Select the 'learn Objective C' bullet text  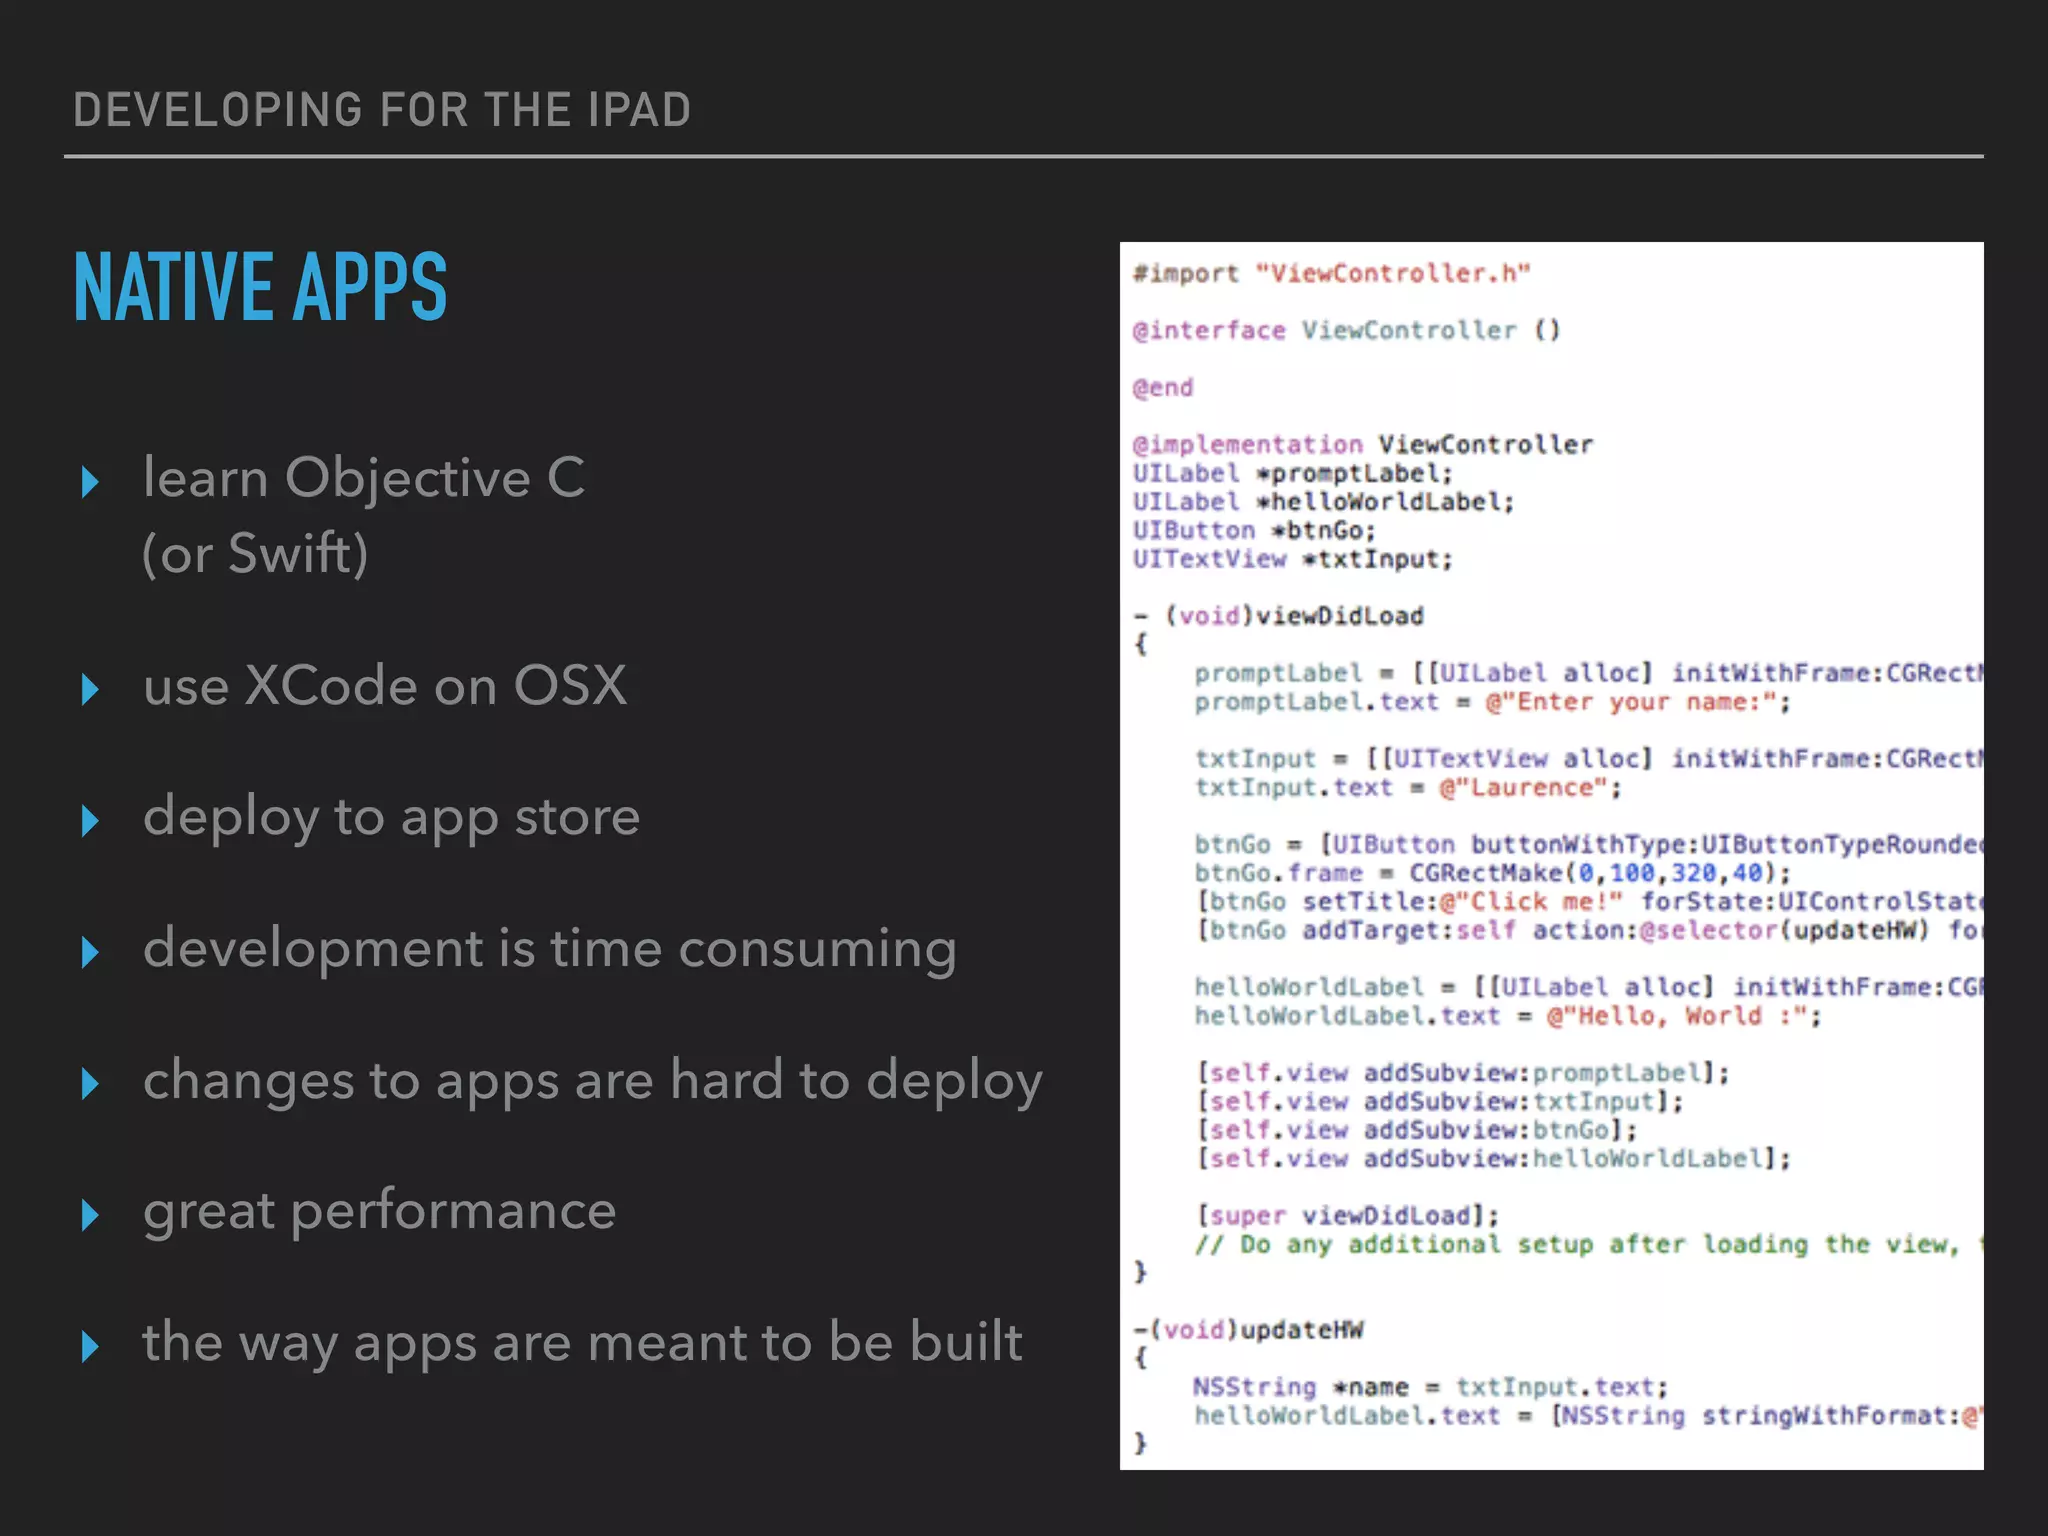(364, 477)
